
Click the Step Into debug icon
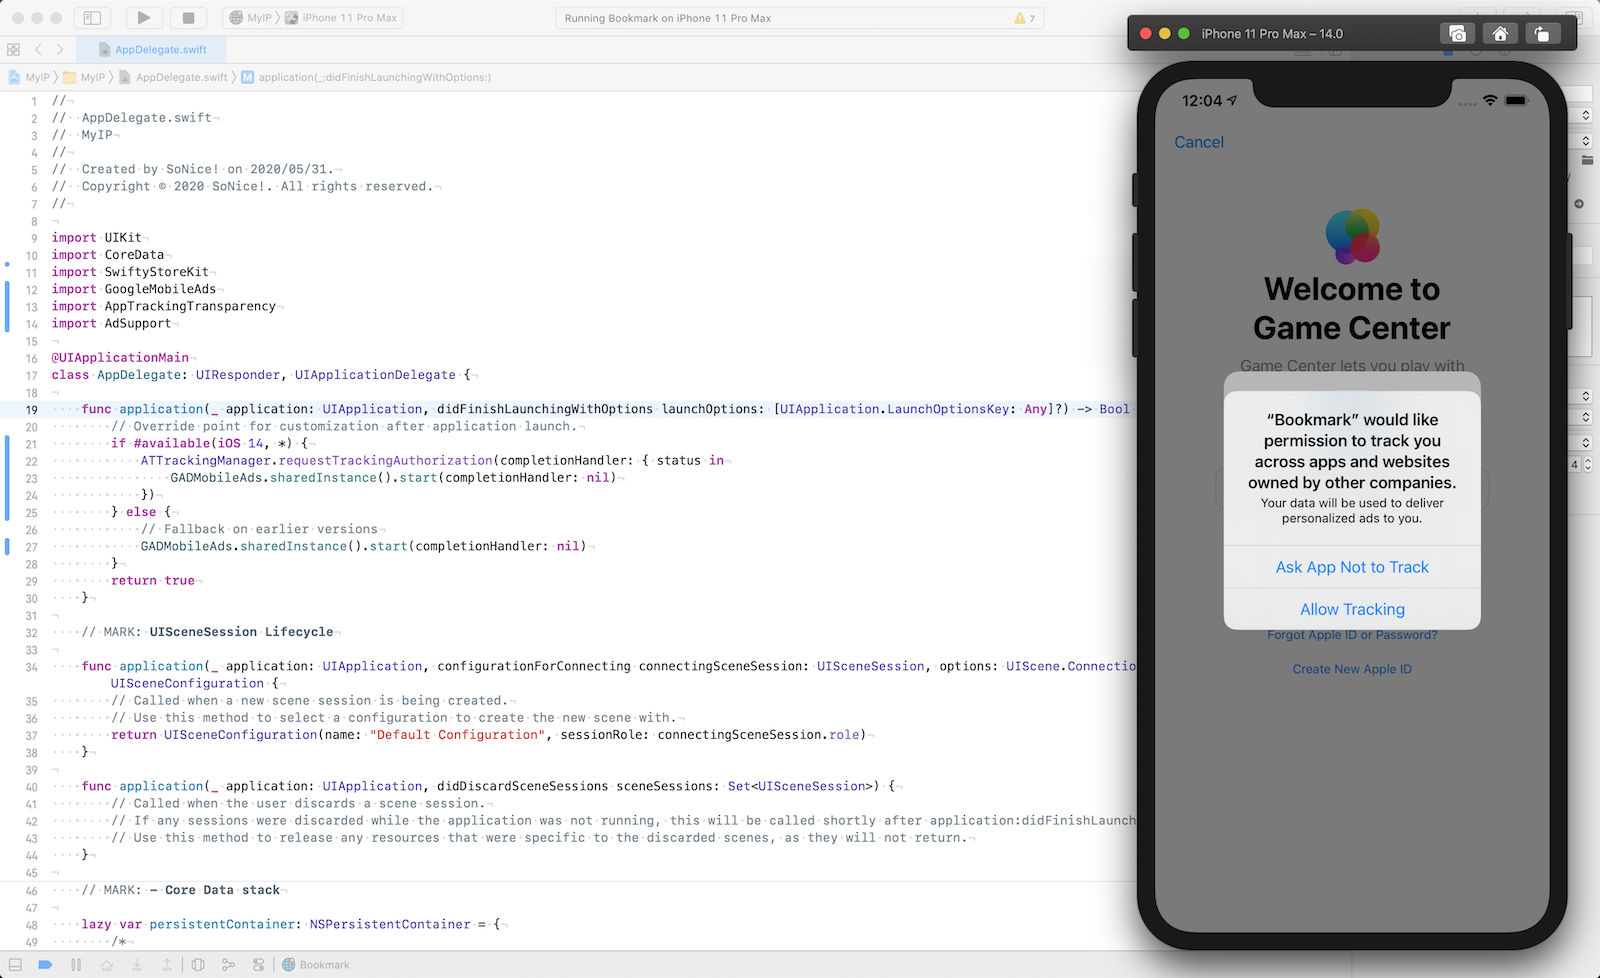[137, 965]
